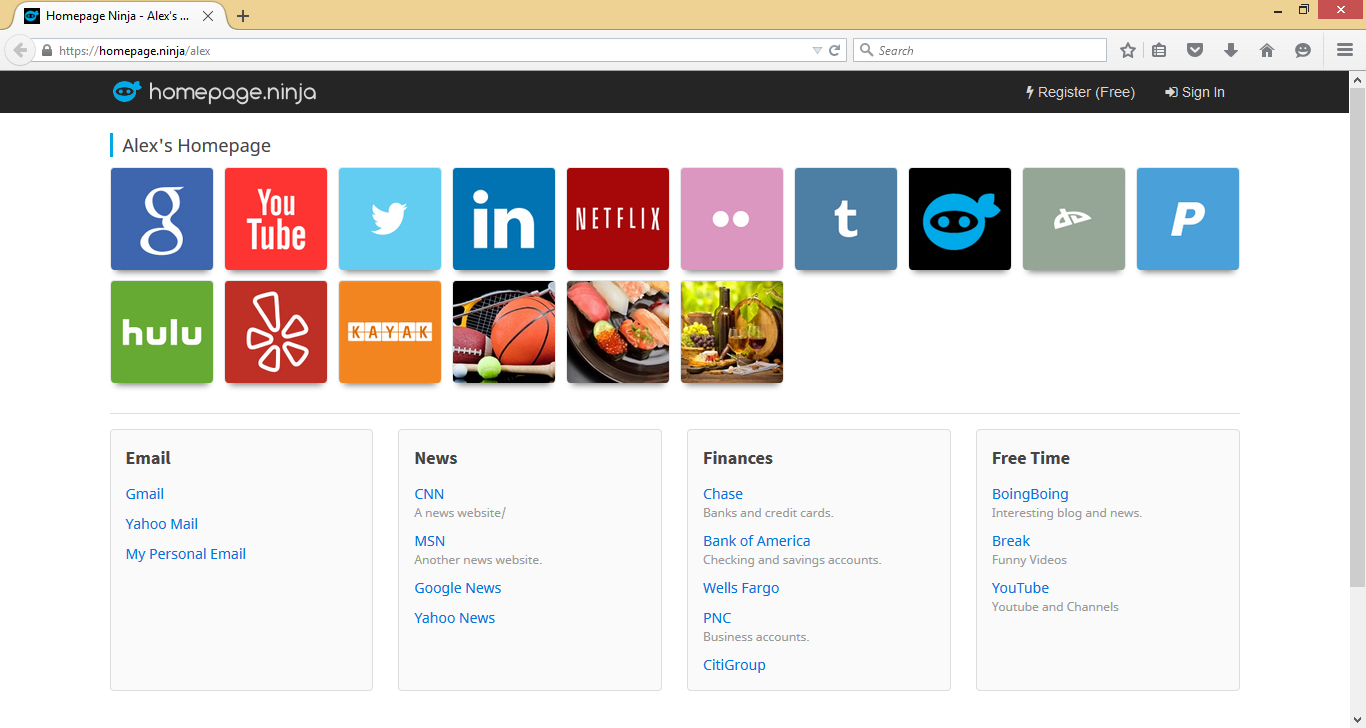Open the PNC link

(x=717, y=618)
